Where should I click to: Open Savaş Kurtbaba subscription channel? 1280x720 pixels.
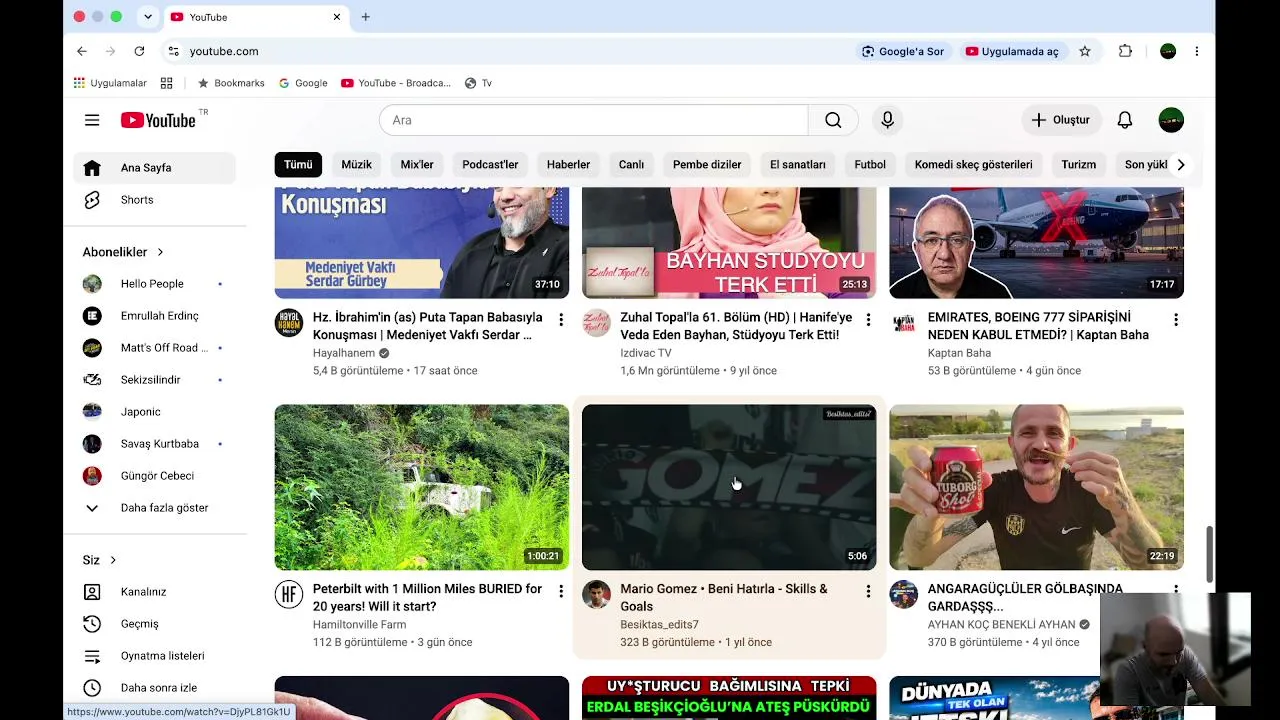pyautogui.click(x=154, y=444)
